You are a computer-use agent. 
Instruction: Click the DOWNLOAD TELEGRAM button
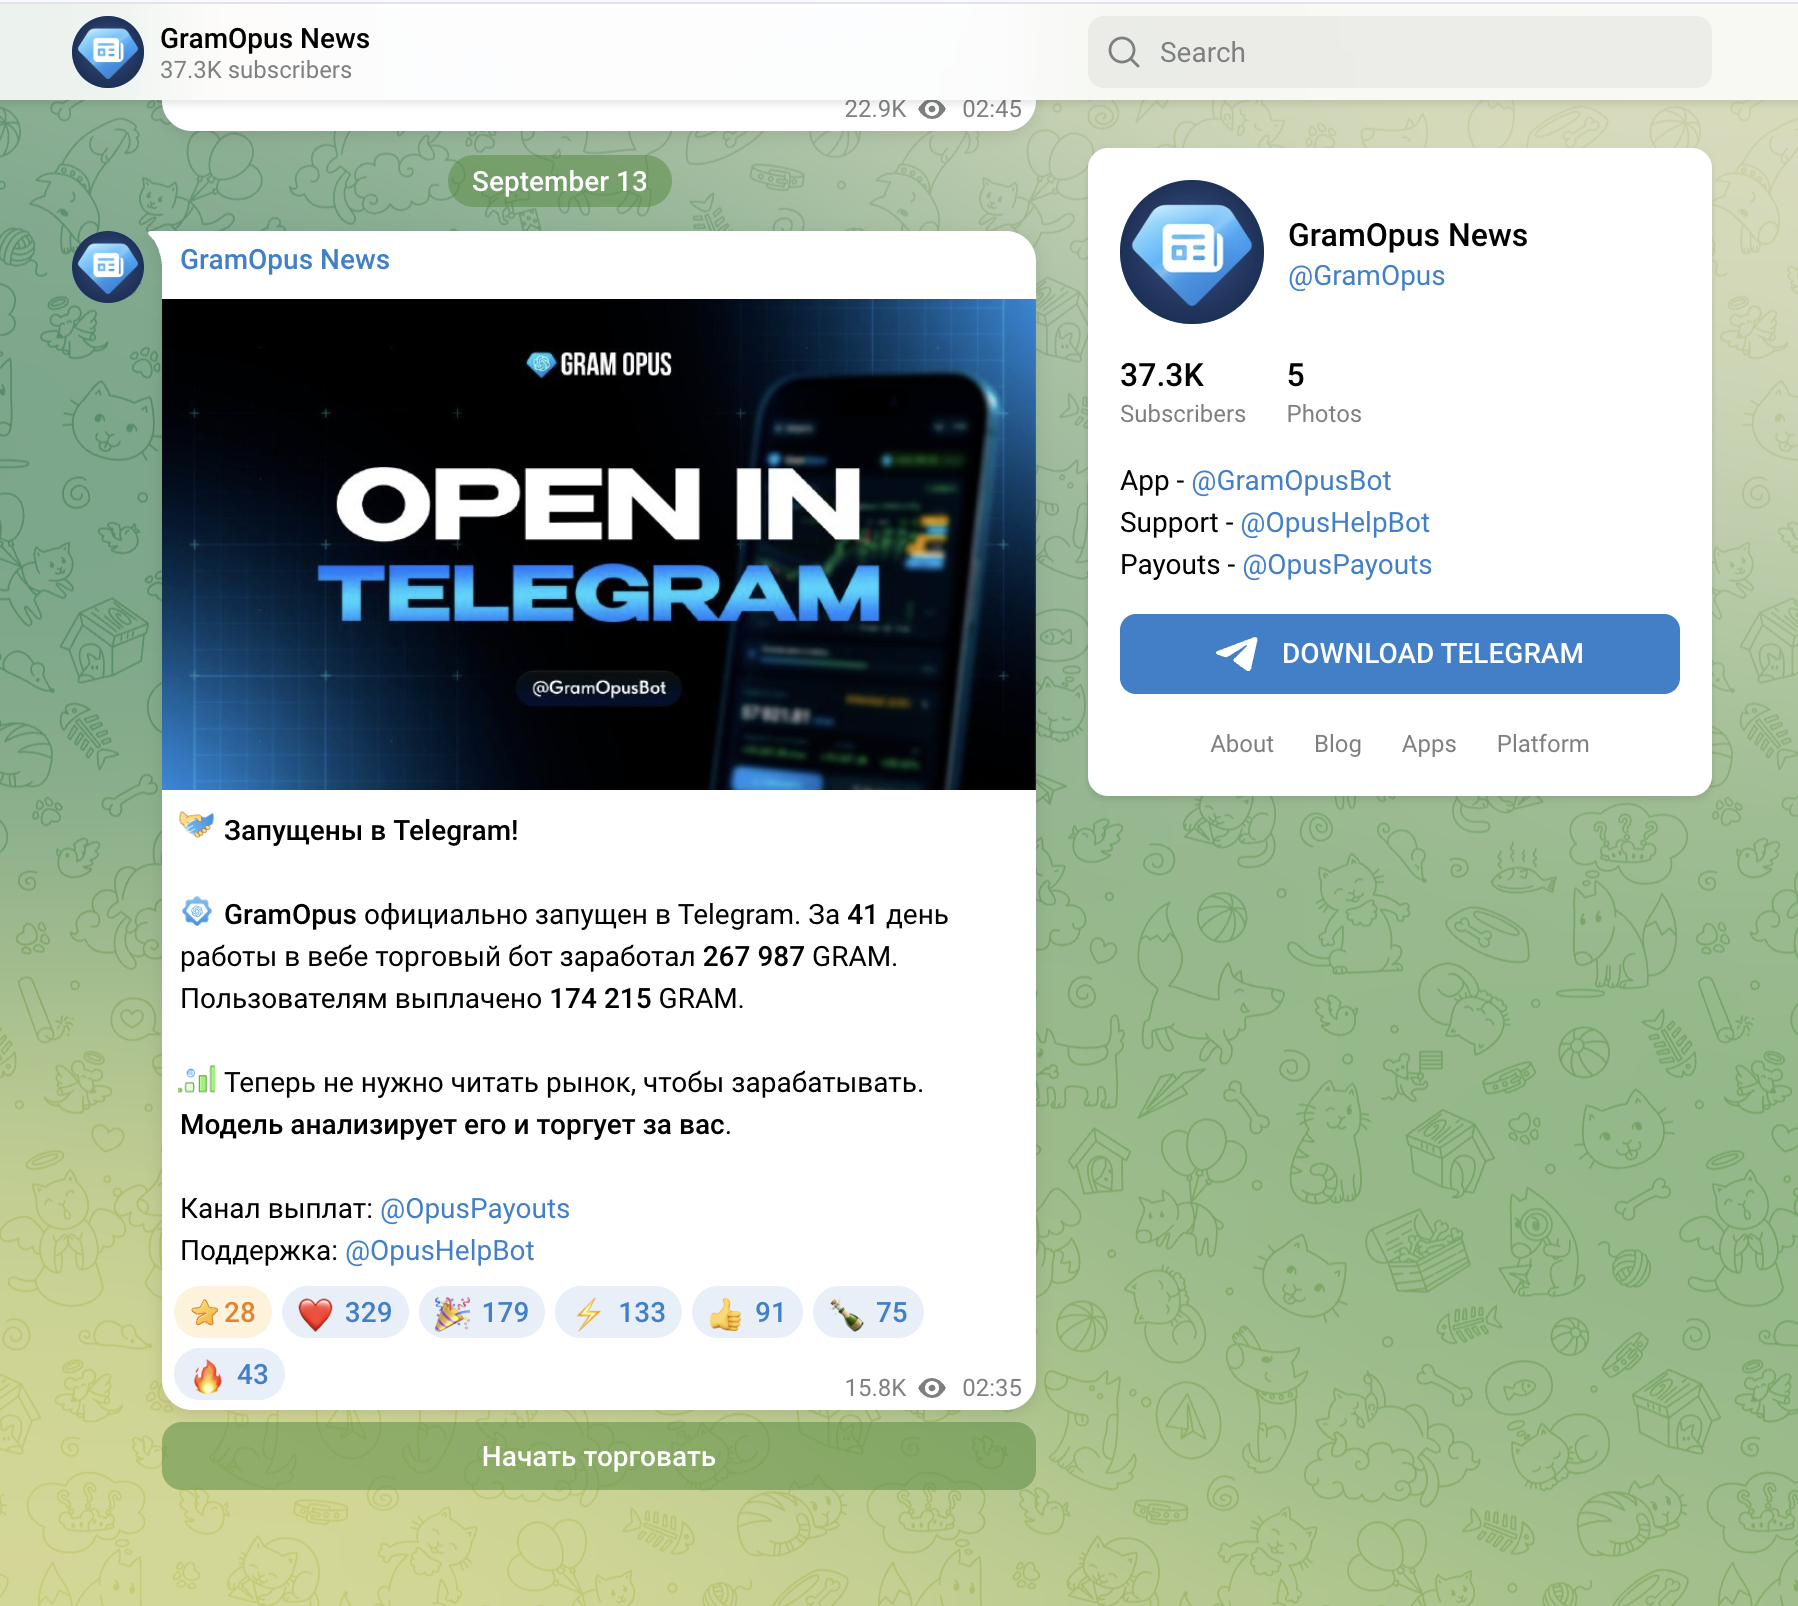click(1399, 654)
